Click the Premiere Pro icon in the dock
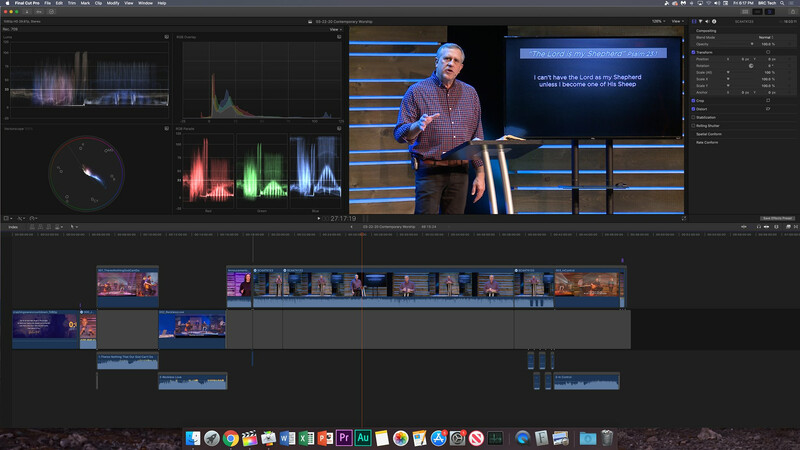The width and height of the screenshot is (800, 450). point(345,438)
